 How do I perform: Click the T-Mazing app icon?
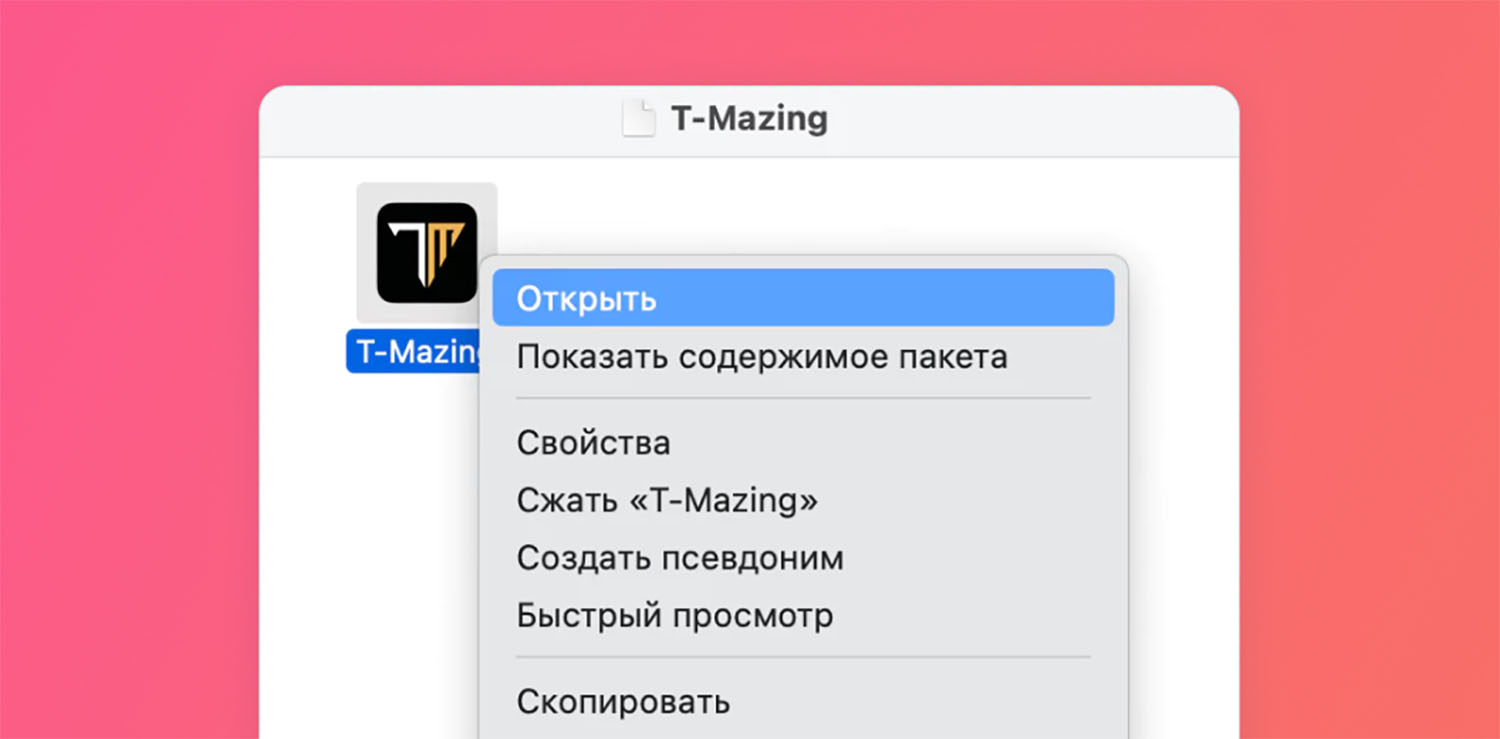[x=426, y=253]
